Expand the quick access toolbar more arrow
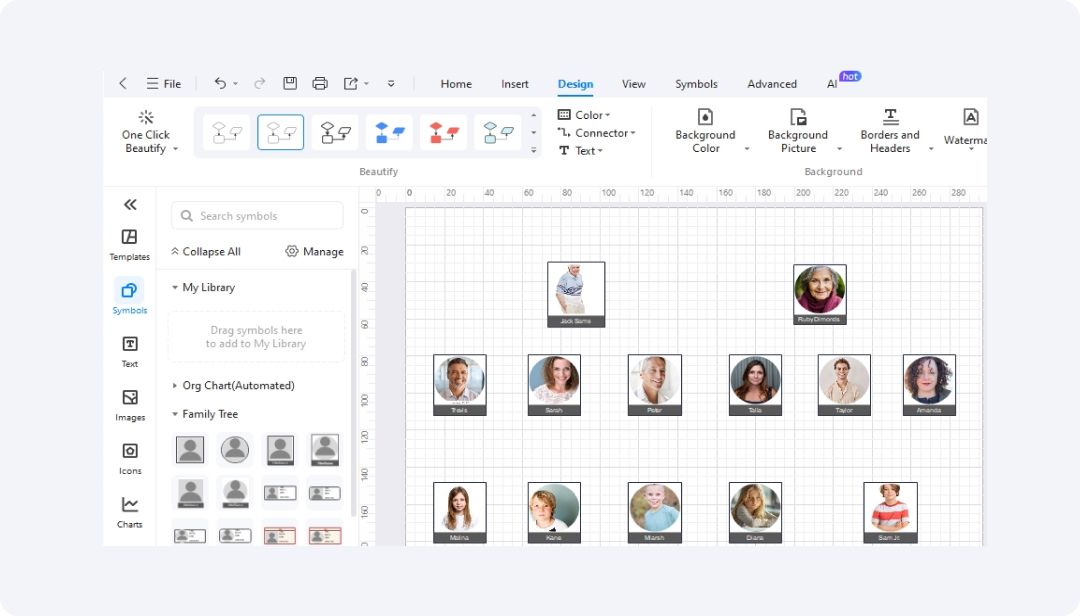Image resolution: width=1080 pixels, height=616 pixels. (x=391, y=84)
